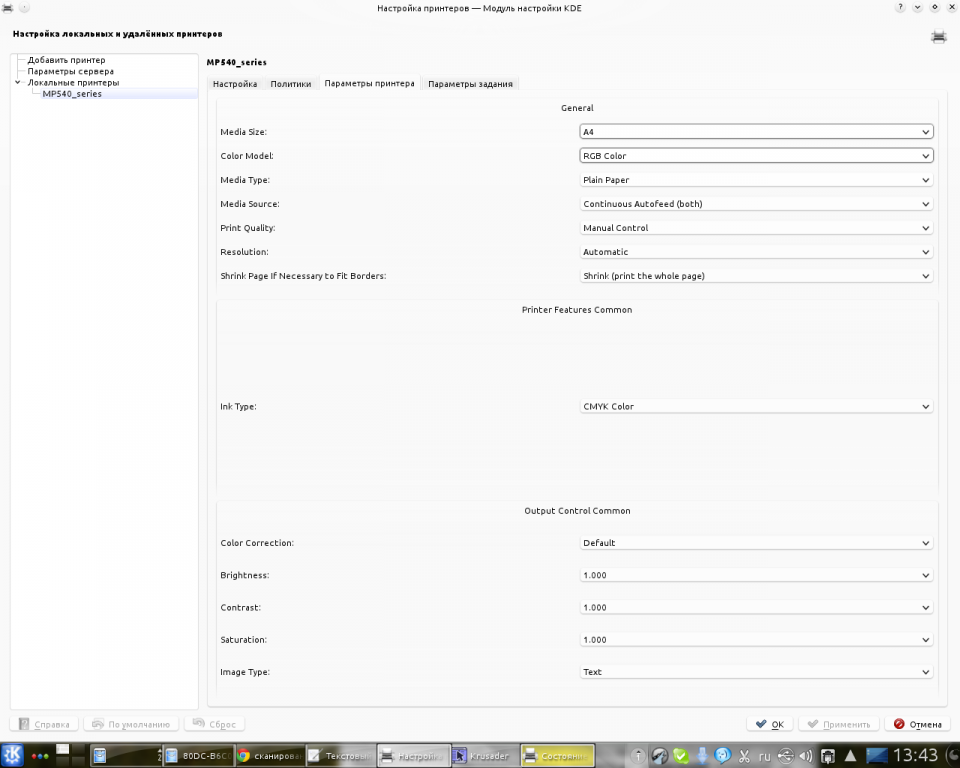Viewport: 960px width, 768px height.
Task: Click the 'Printer Features Common' section heading
Action: click(x=577, y=310)
